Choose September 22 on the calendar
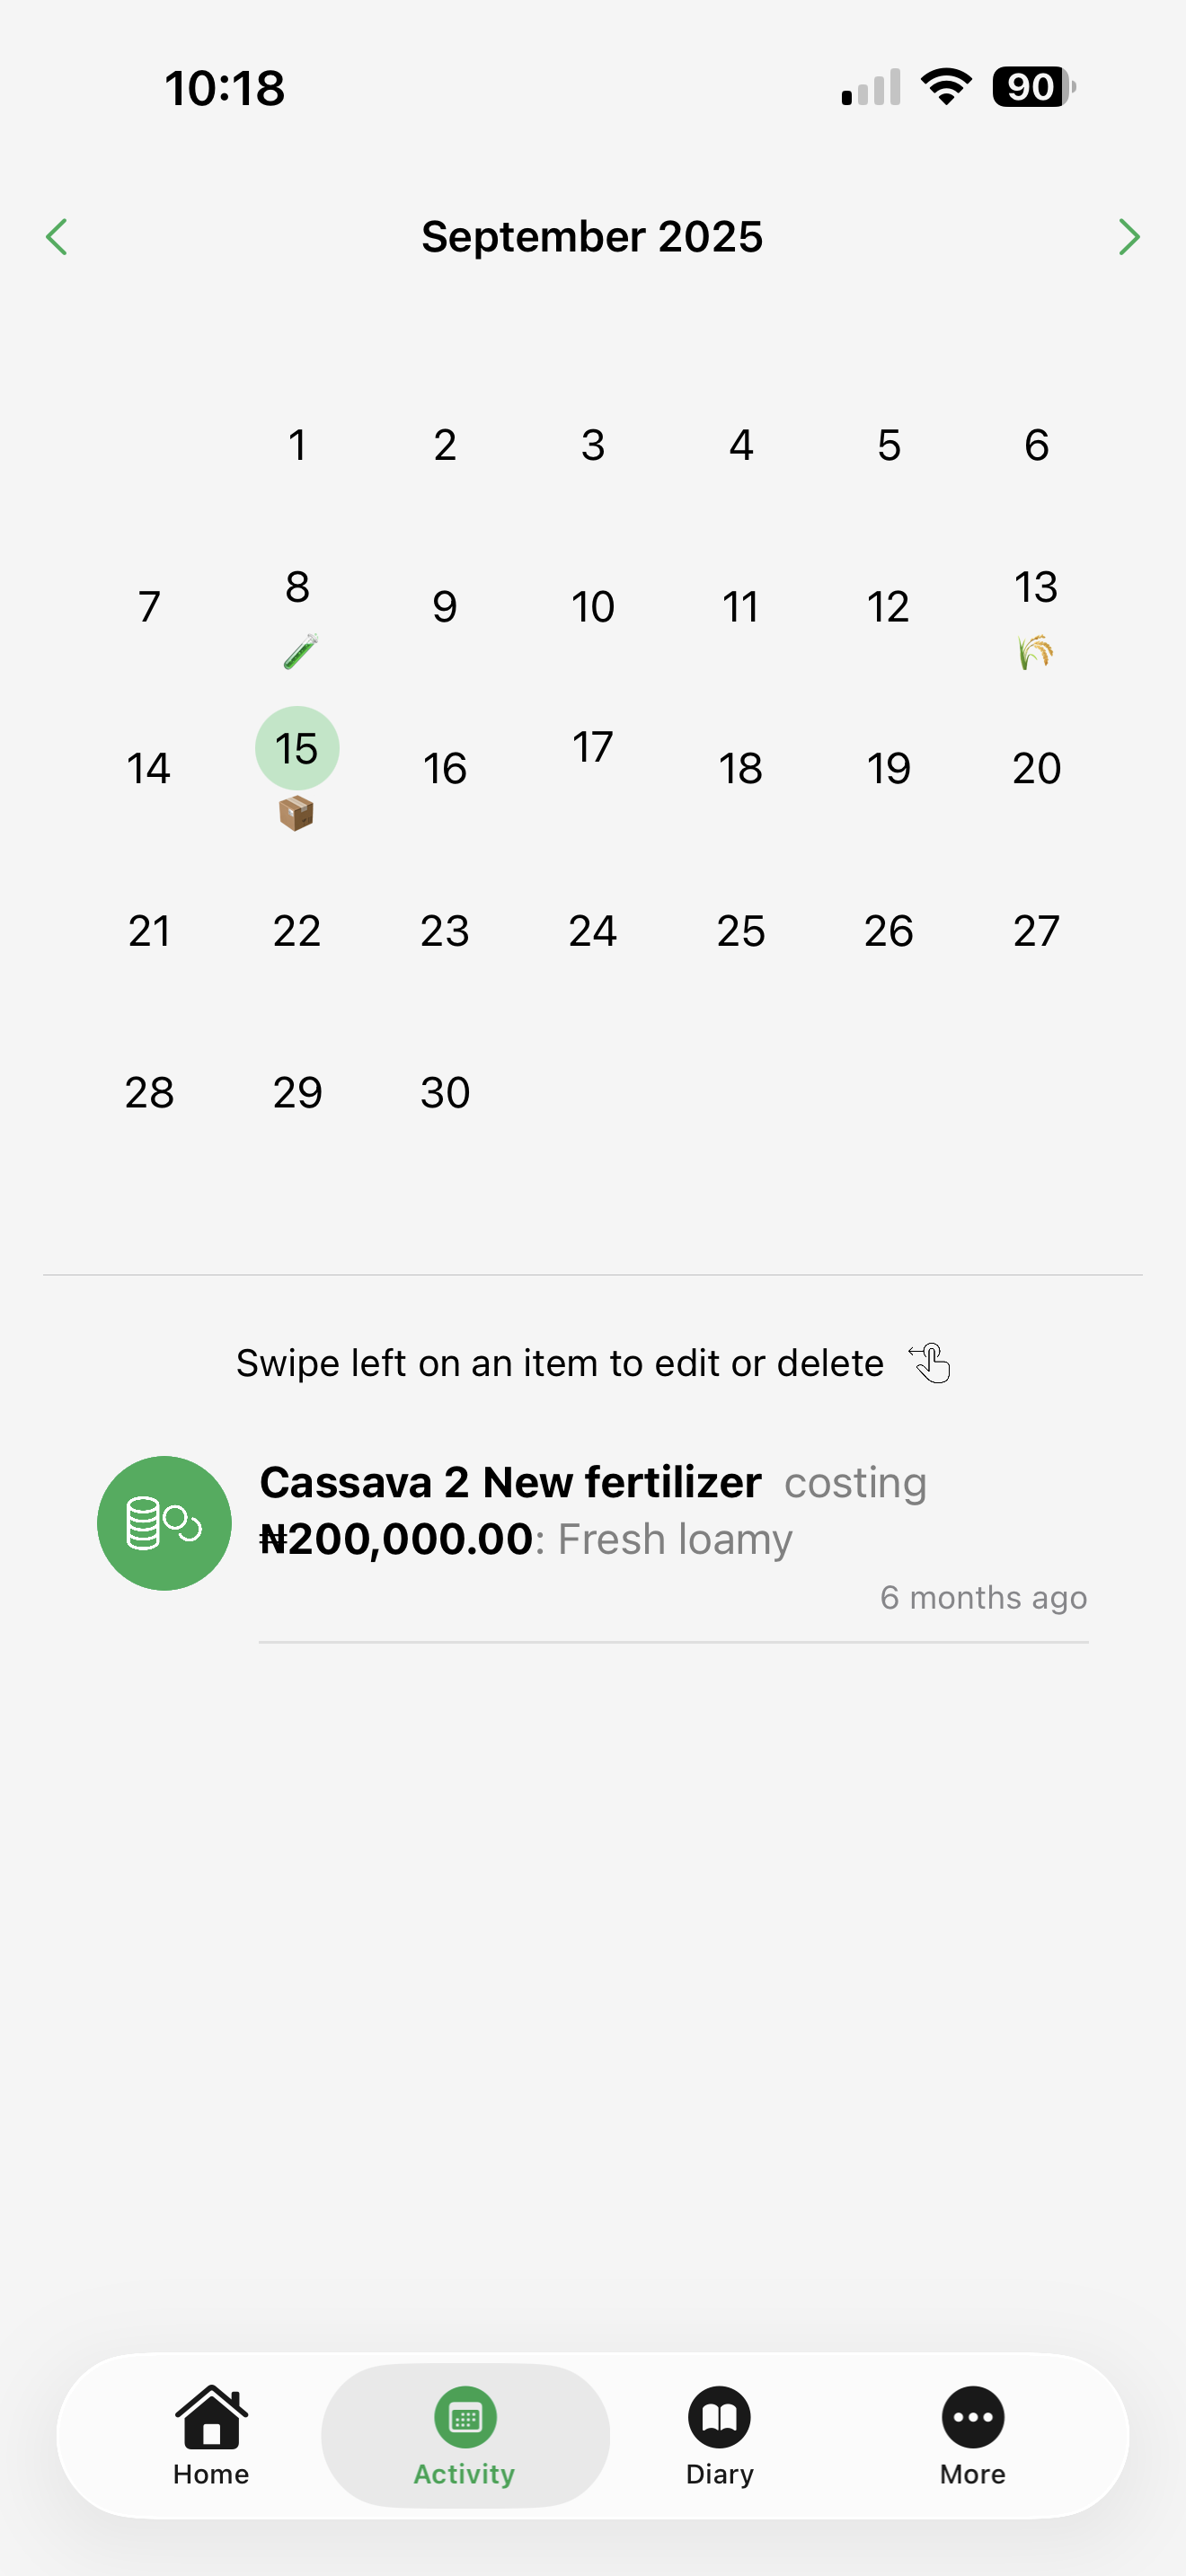The height and width of the screenshot is (2576, 1186). click(x=297, y=931)
